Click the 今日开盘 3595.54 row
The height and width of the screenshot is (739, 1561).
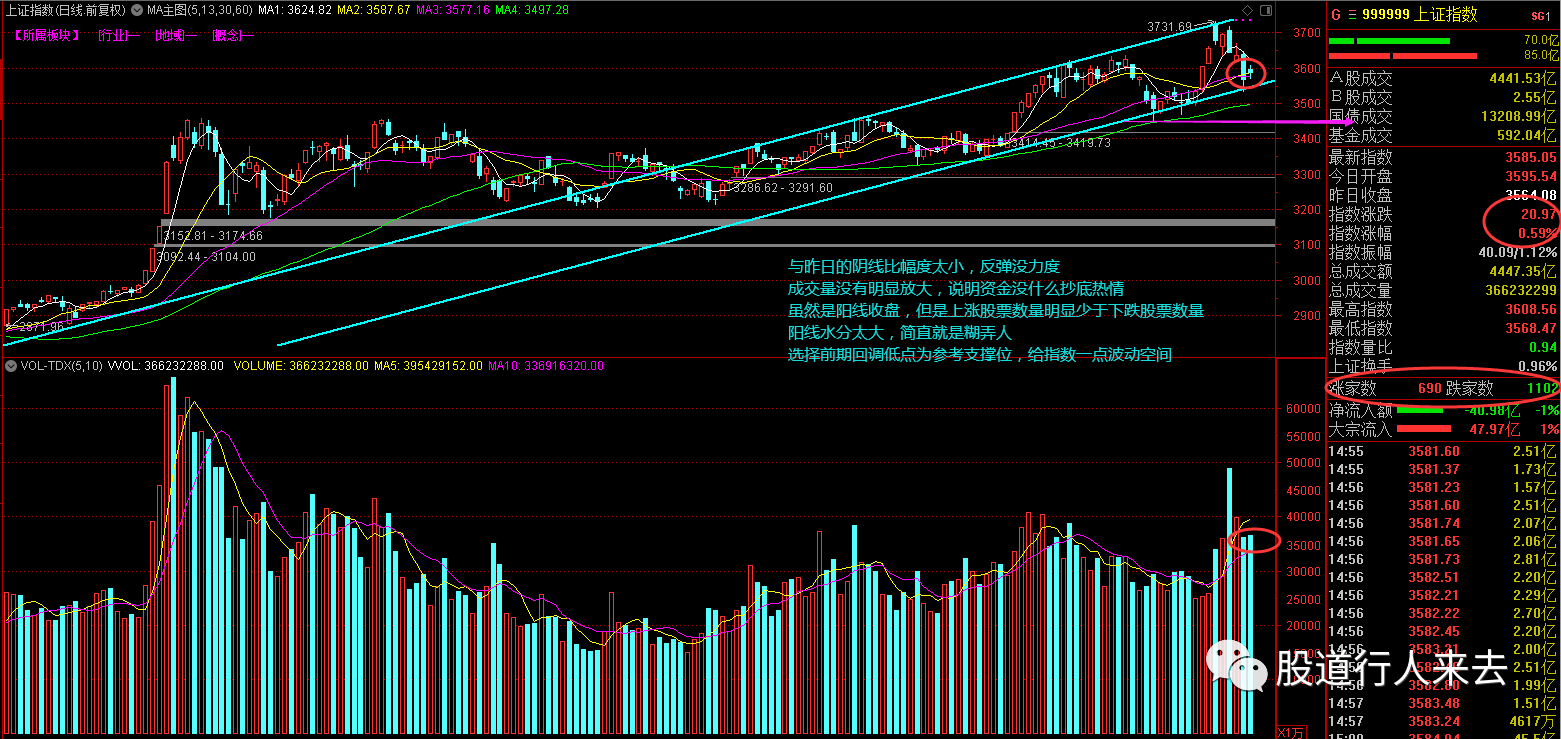tap(1443, 176)
